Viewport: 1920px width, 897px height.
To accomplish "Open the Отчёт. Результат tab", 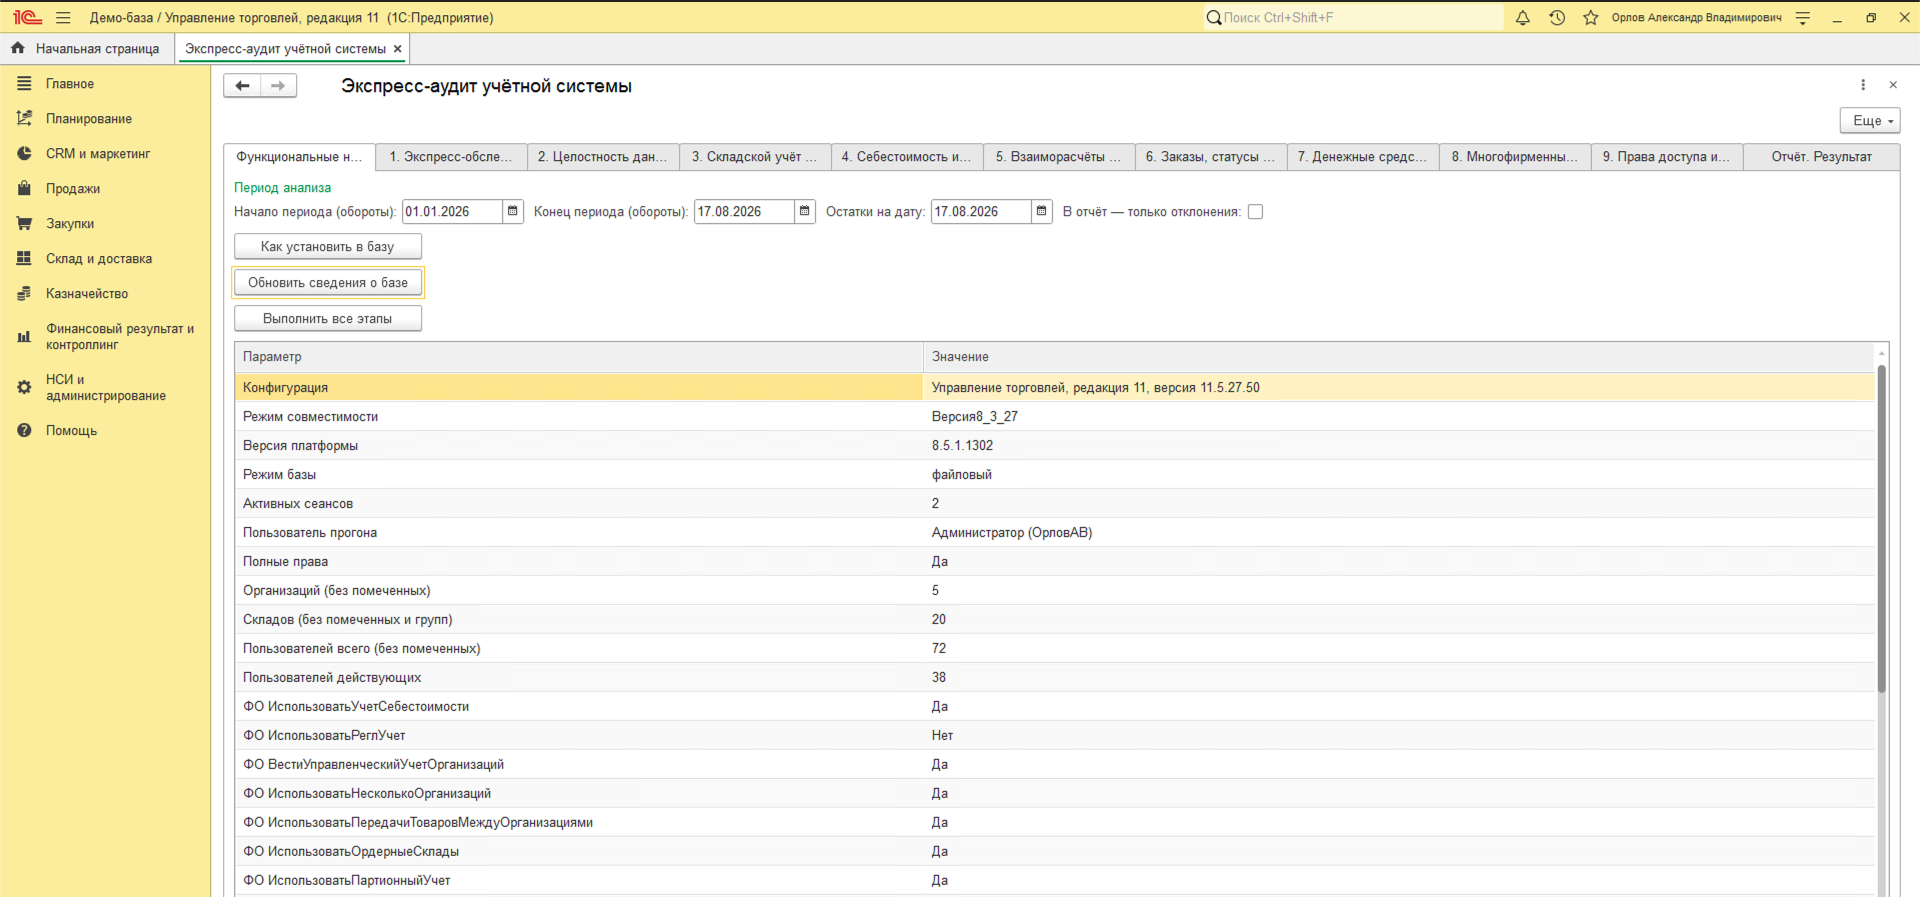I will click(1821, 157).
